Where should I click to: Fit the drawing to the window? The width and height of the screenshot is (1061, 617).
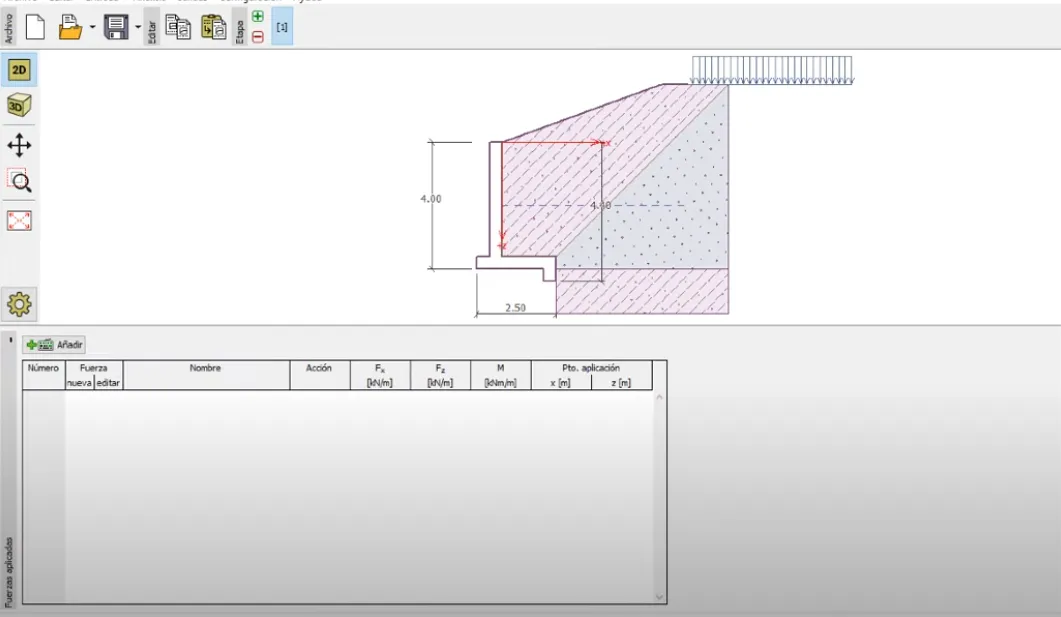pos(19,221)
